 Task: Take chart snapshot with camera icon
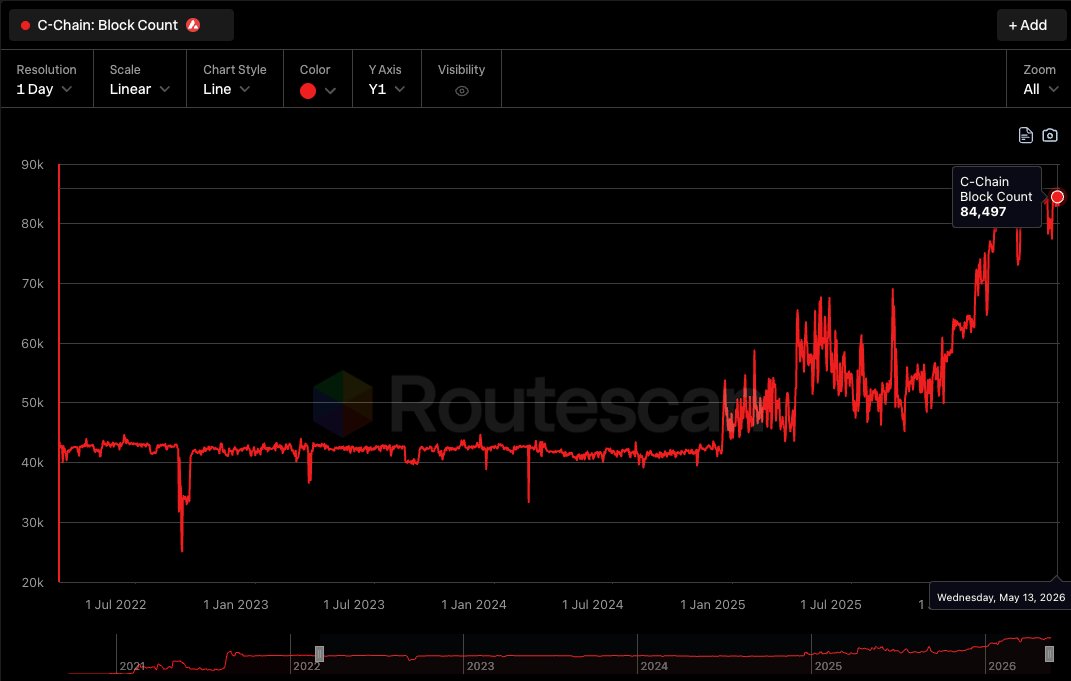tap(1050, 135)
